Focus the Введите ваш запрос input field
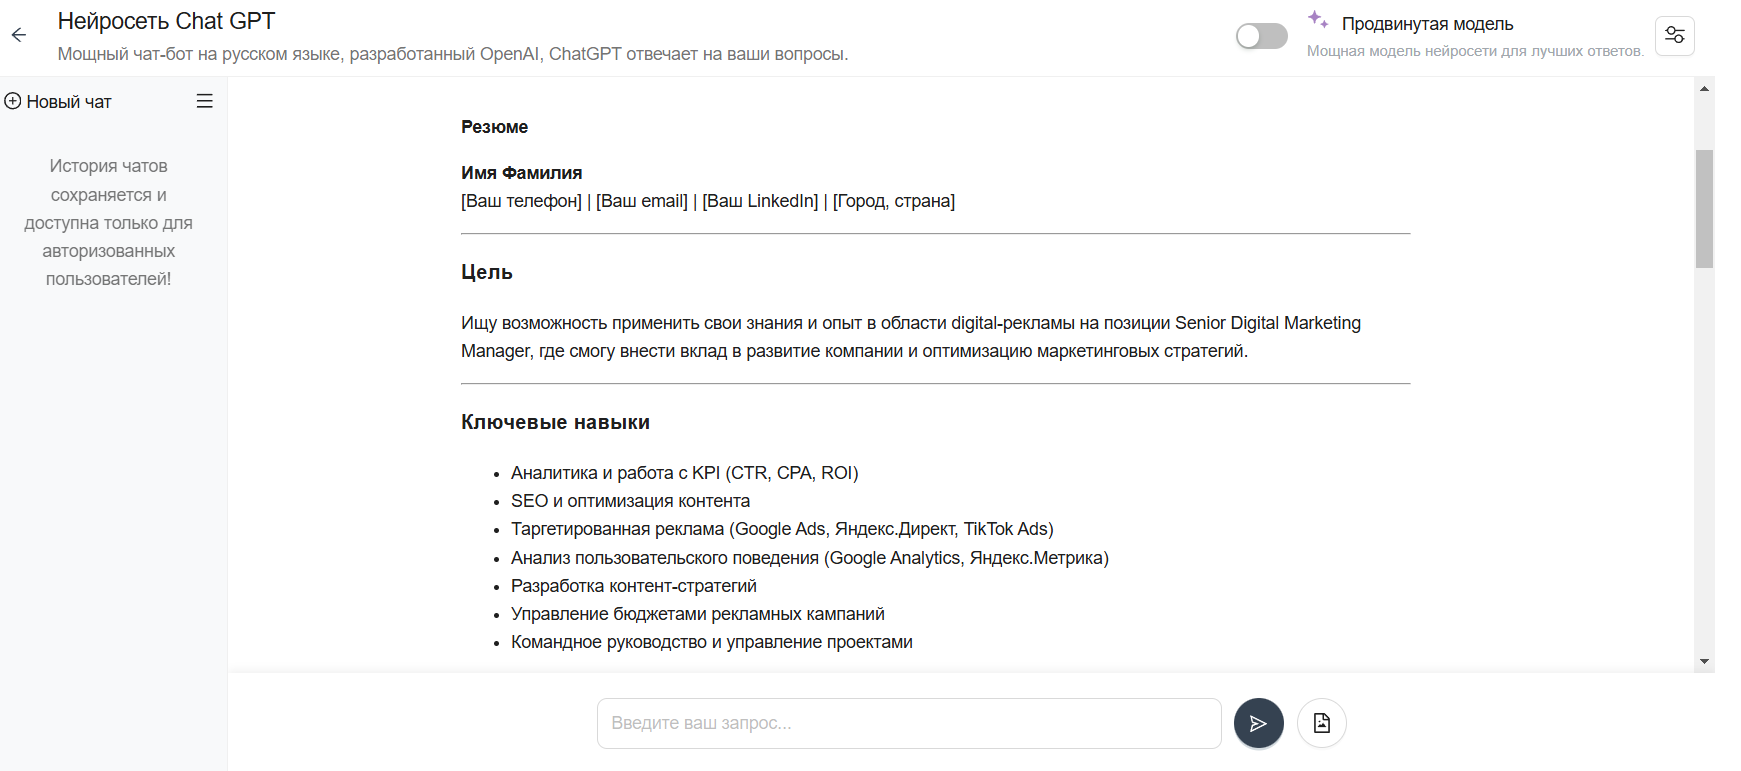 click(908, 723)
